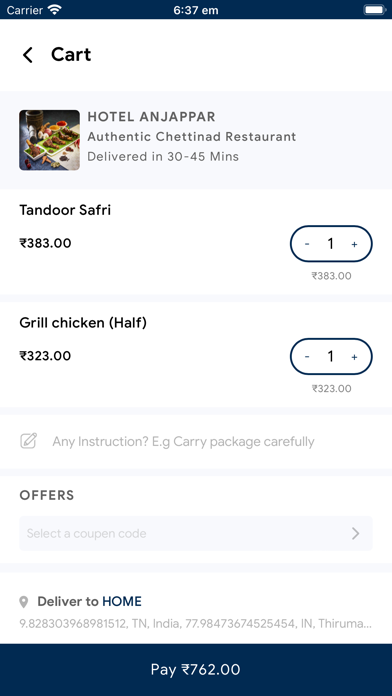Image resolution: width=392 pixels, height=696 pixels.
Task: Tap the Tandoor Safri quantity number
Action: [x=330, y=244]
